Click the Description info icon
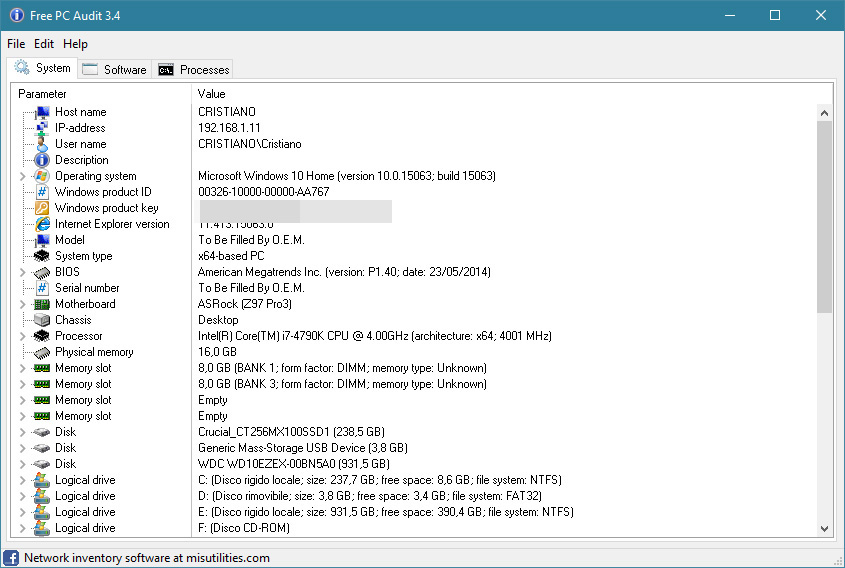 click(x=42, y=160)
